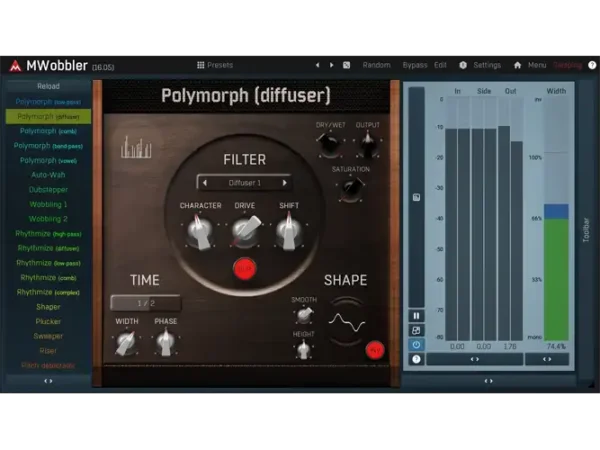The width and height of the screenshot is (600, 450).
Task: Toggle the Bypass button
Action: click(415, 65)
